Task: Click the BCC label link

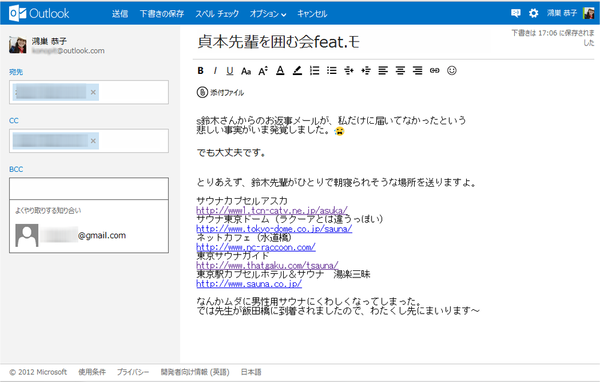Action: 16,169
